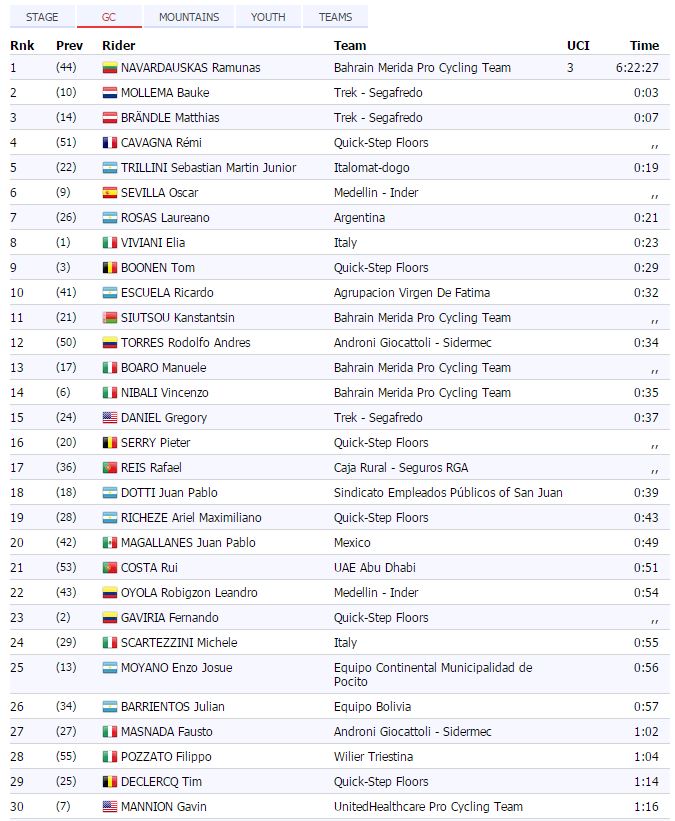Open UAE Abu Dhabi team page
This screenshot has width=675, height=821.
(375, 568)
